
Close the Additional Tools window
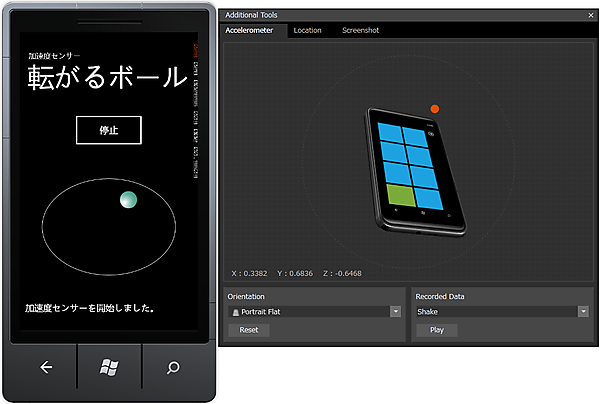[x=591, y=15]
